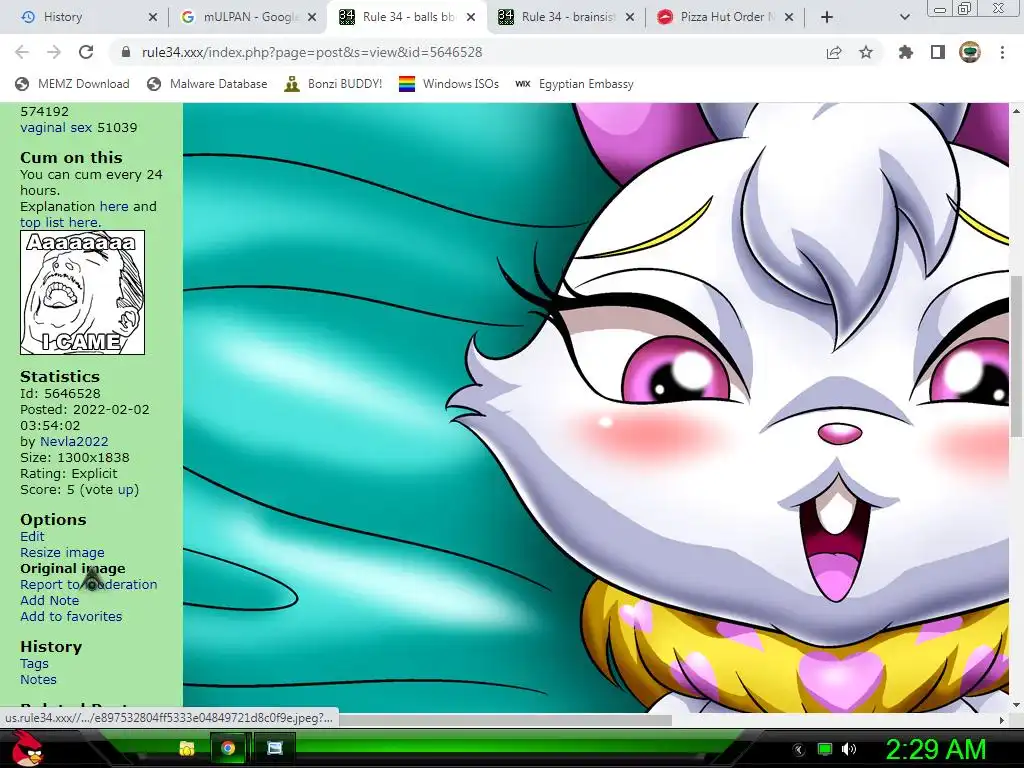Open the Tags history link
The width and height of the screenshot is (1024, 768).
(35, 664)
